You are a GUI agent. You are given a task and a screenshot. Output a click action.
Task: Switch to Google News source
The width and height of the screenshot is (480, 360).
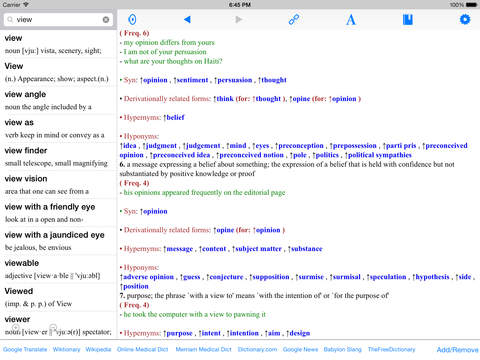[300, 349]
